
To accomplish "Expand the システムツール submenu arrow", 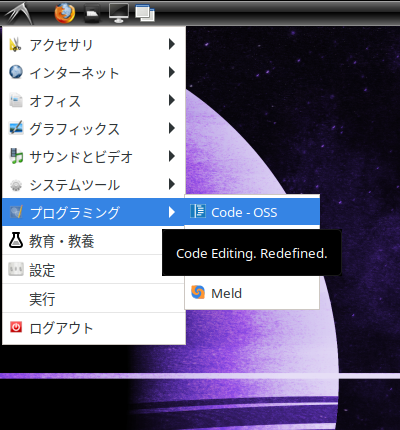I will pos(172,184).
